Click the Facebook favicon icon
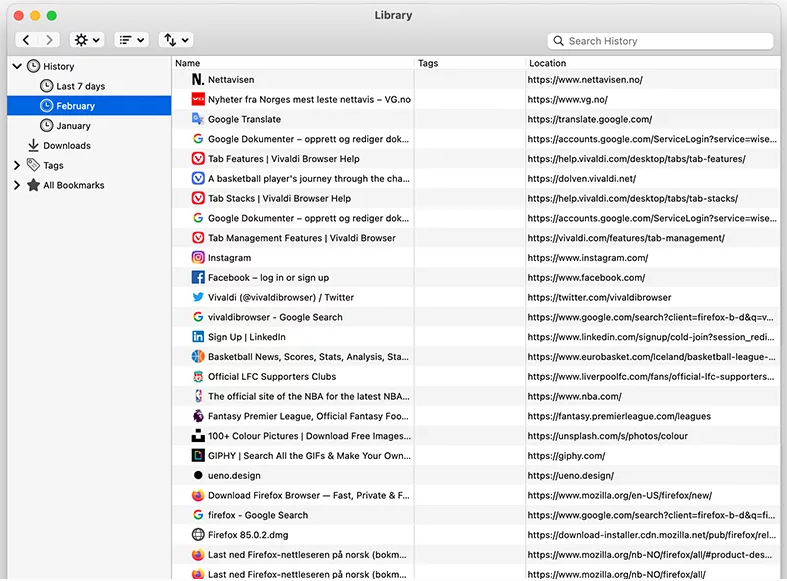The image size is (787, 581). point(198,278)
